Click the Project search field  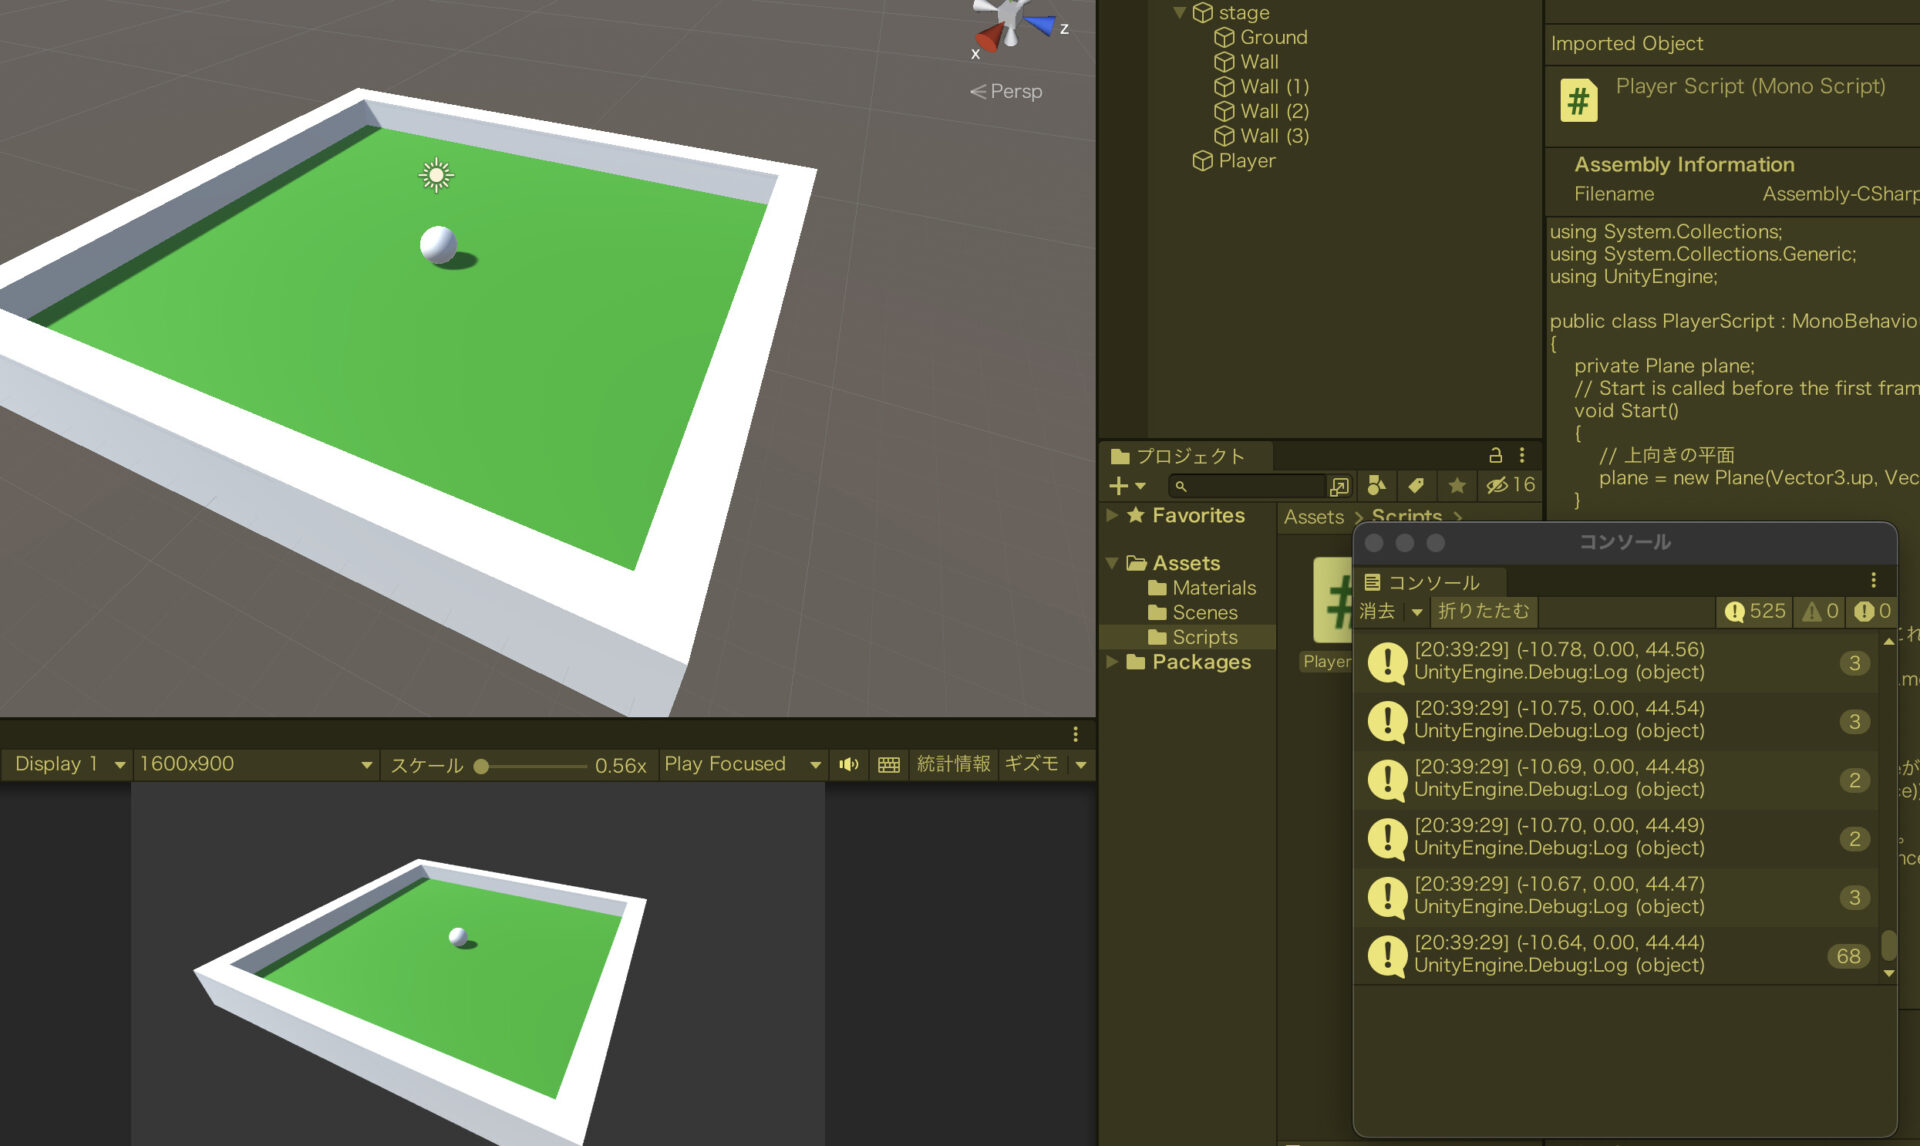pos(1250,486)
